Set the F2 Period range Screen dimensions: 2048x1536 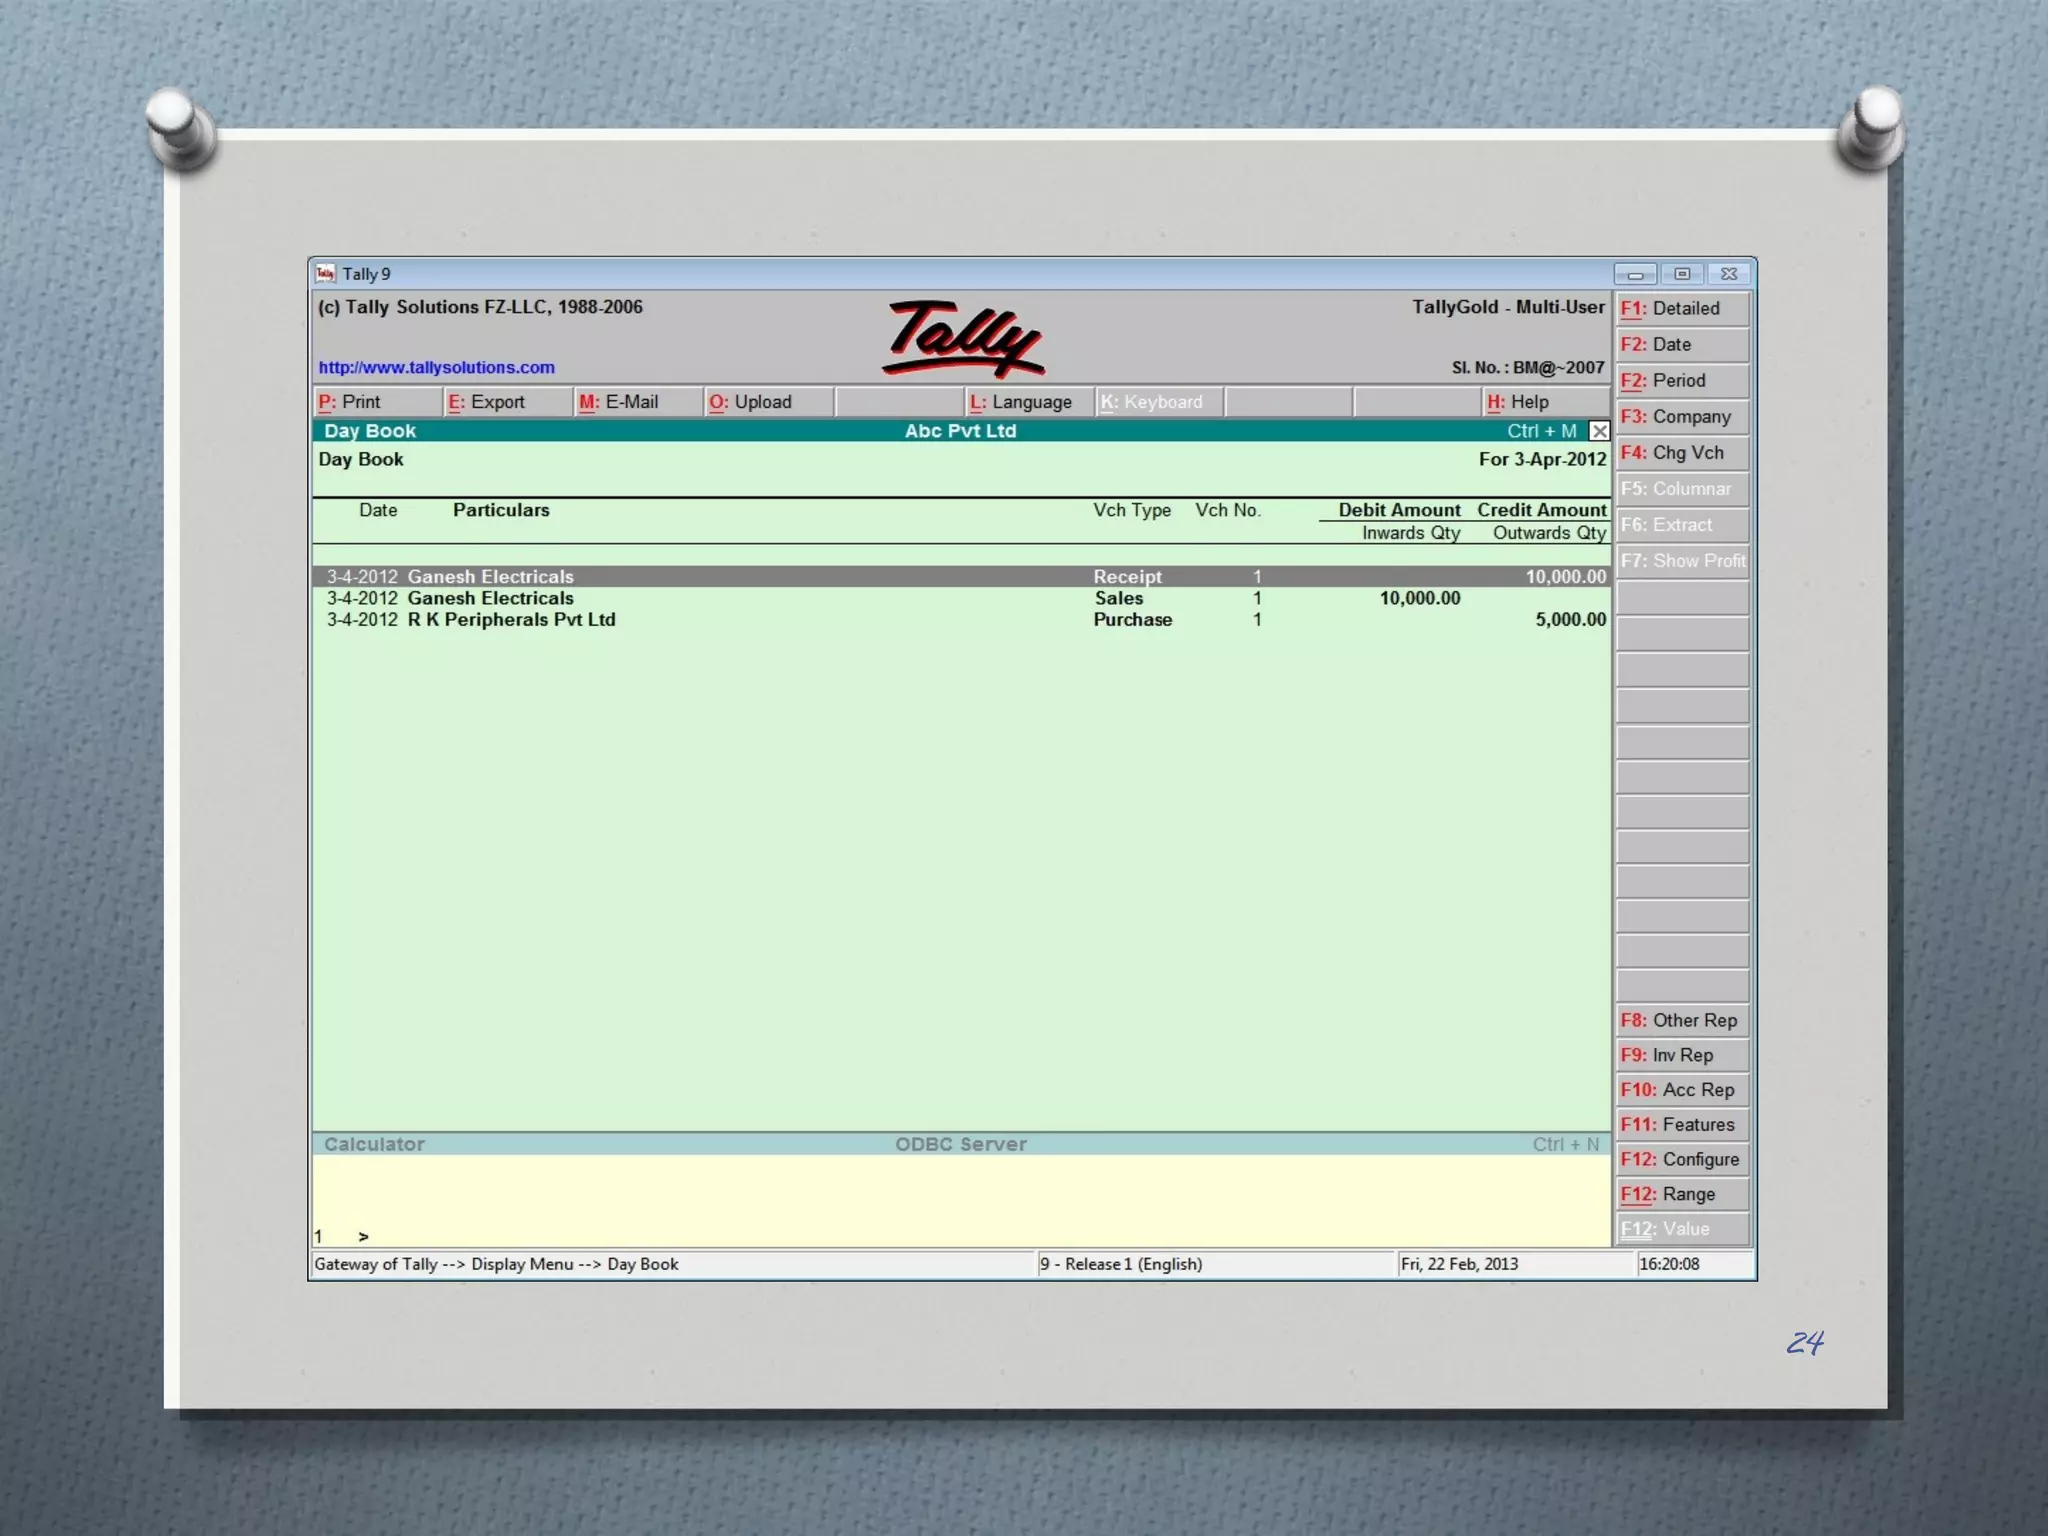point(1682,381)
